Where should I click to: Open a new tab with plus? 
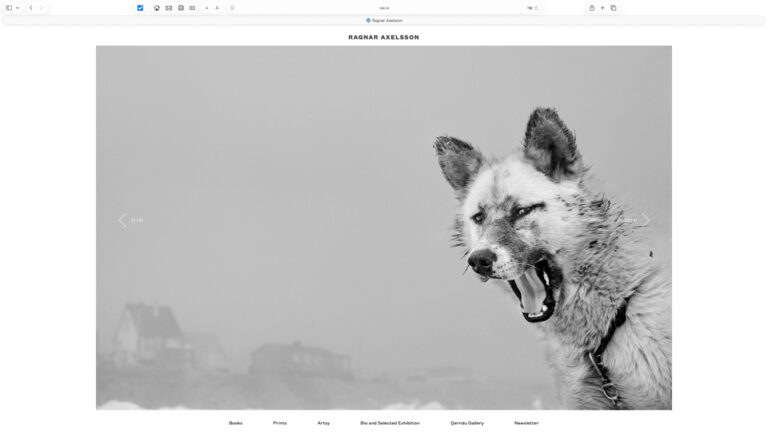602,8
